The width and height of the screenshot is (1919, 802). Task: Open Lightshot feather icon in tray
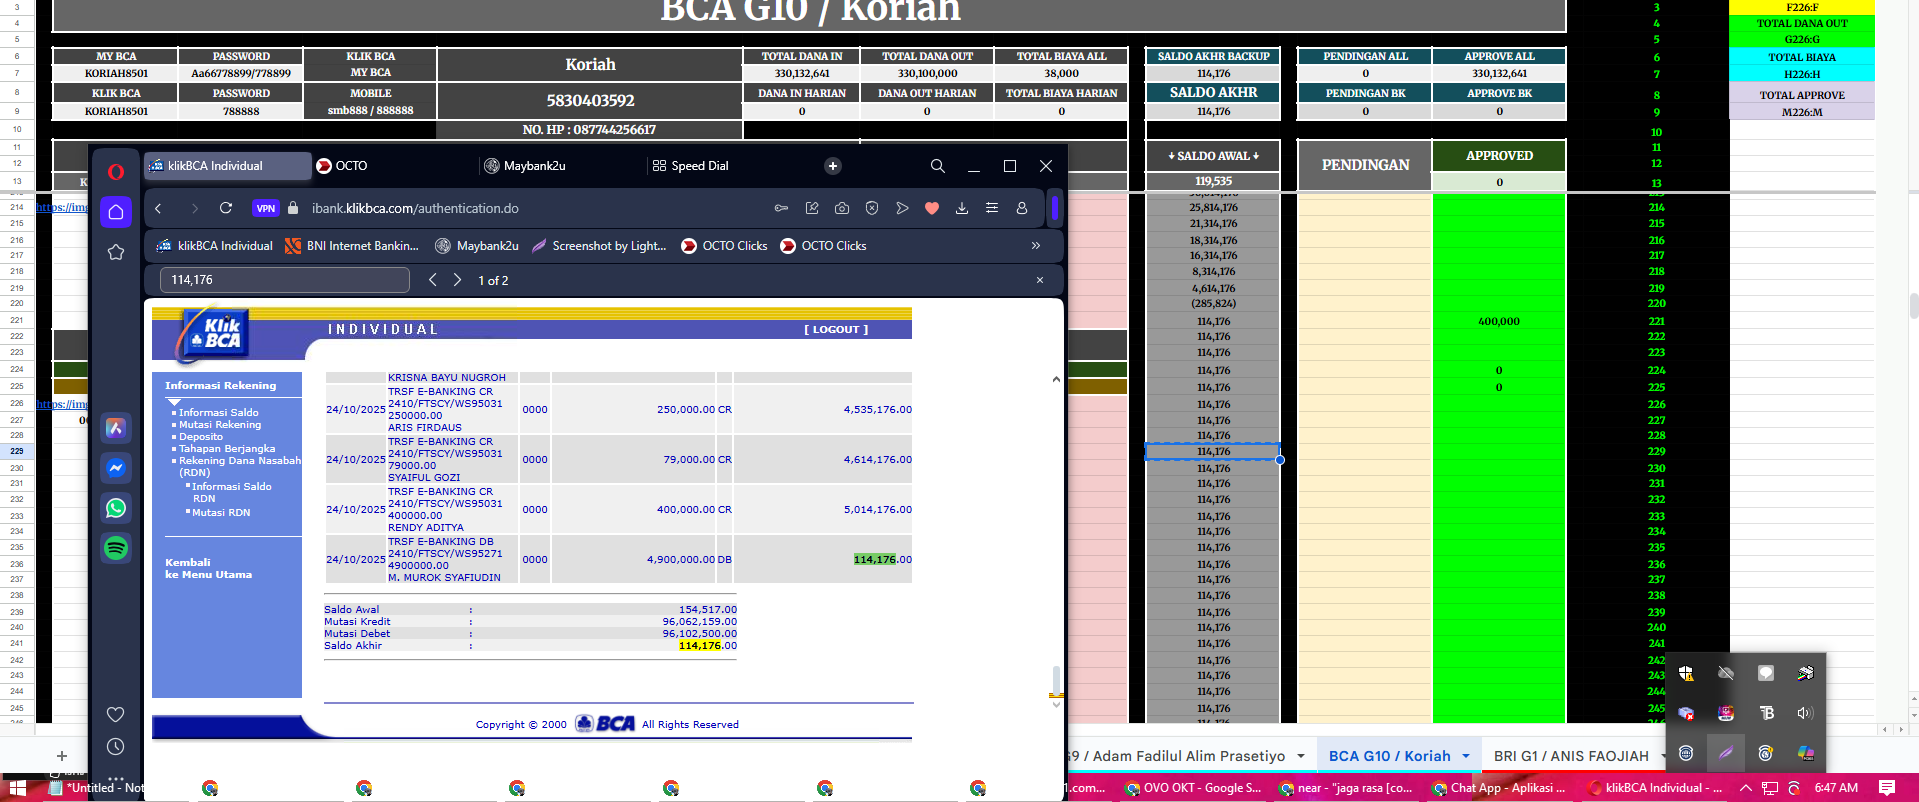pos(1726,753)
